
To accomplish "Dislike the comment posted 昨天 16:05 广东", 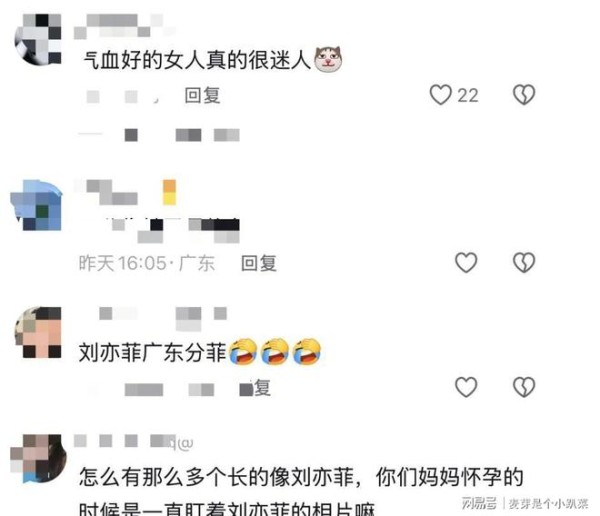I will click(524, 263).
